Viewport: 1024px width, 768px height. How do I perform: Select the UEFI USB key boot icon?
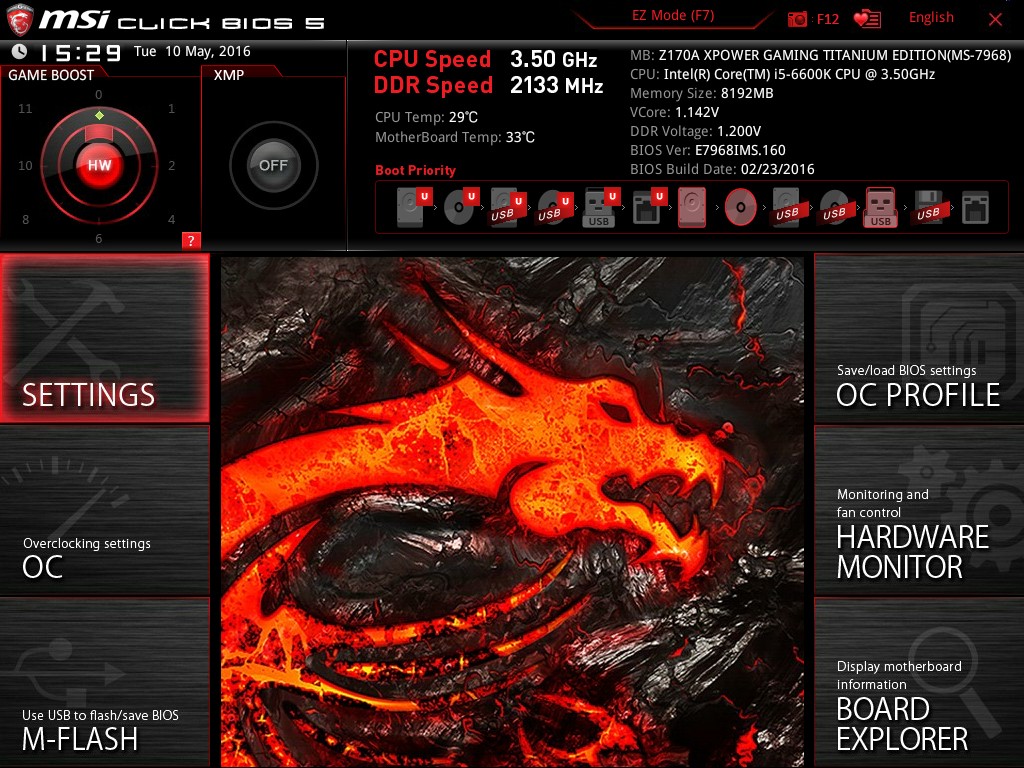tap(600, 208)
